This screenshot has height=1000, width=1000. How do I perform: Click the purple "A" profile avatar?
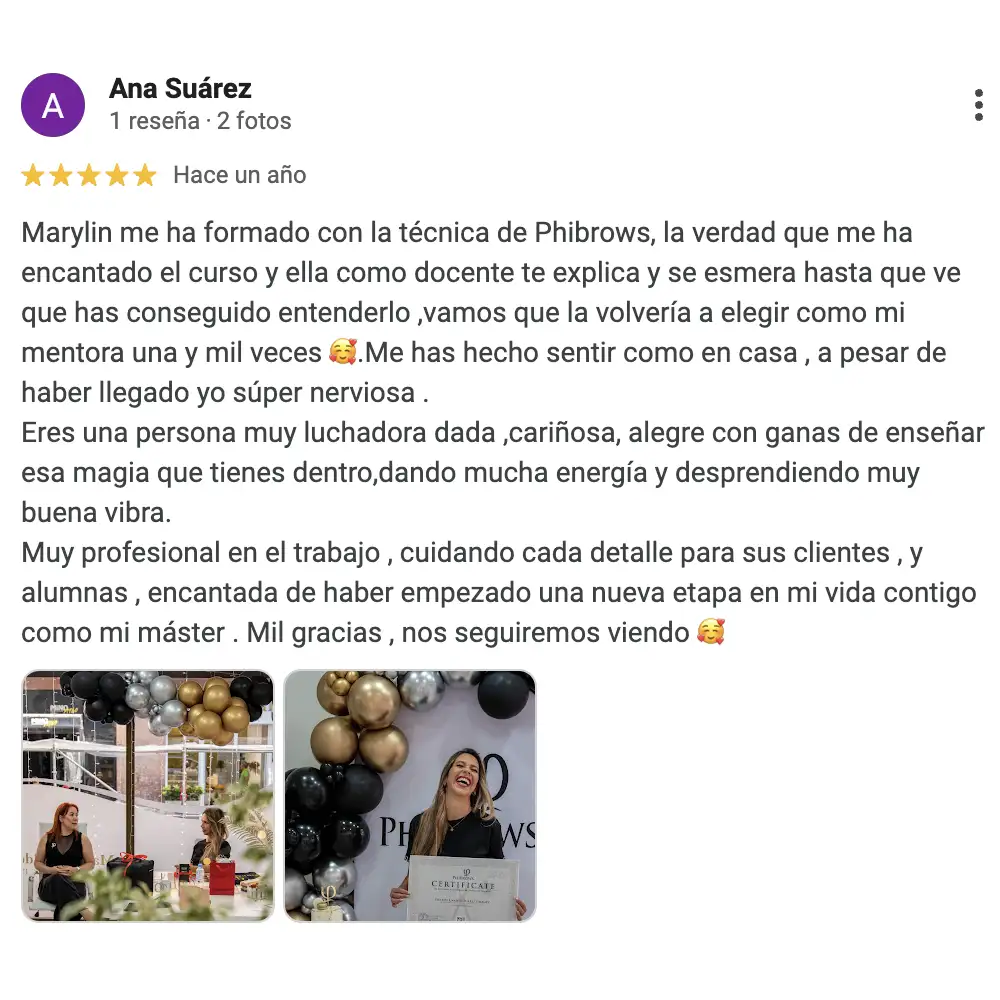point(53,105)
